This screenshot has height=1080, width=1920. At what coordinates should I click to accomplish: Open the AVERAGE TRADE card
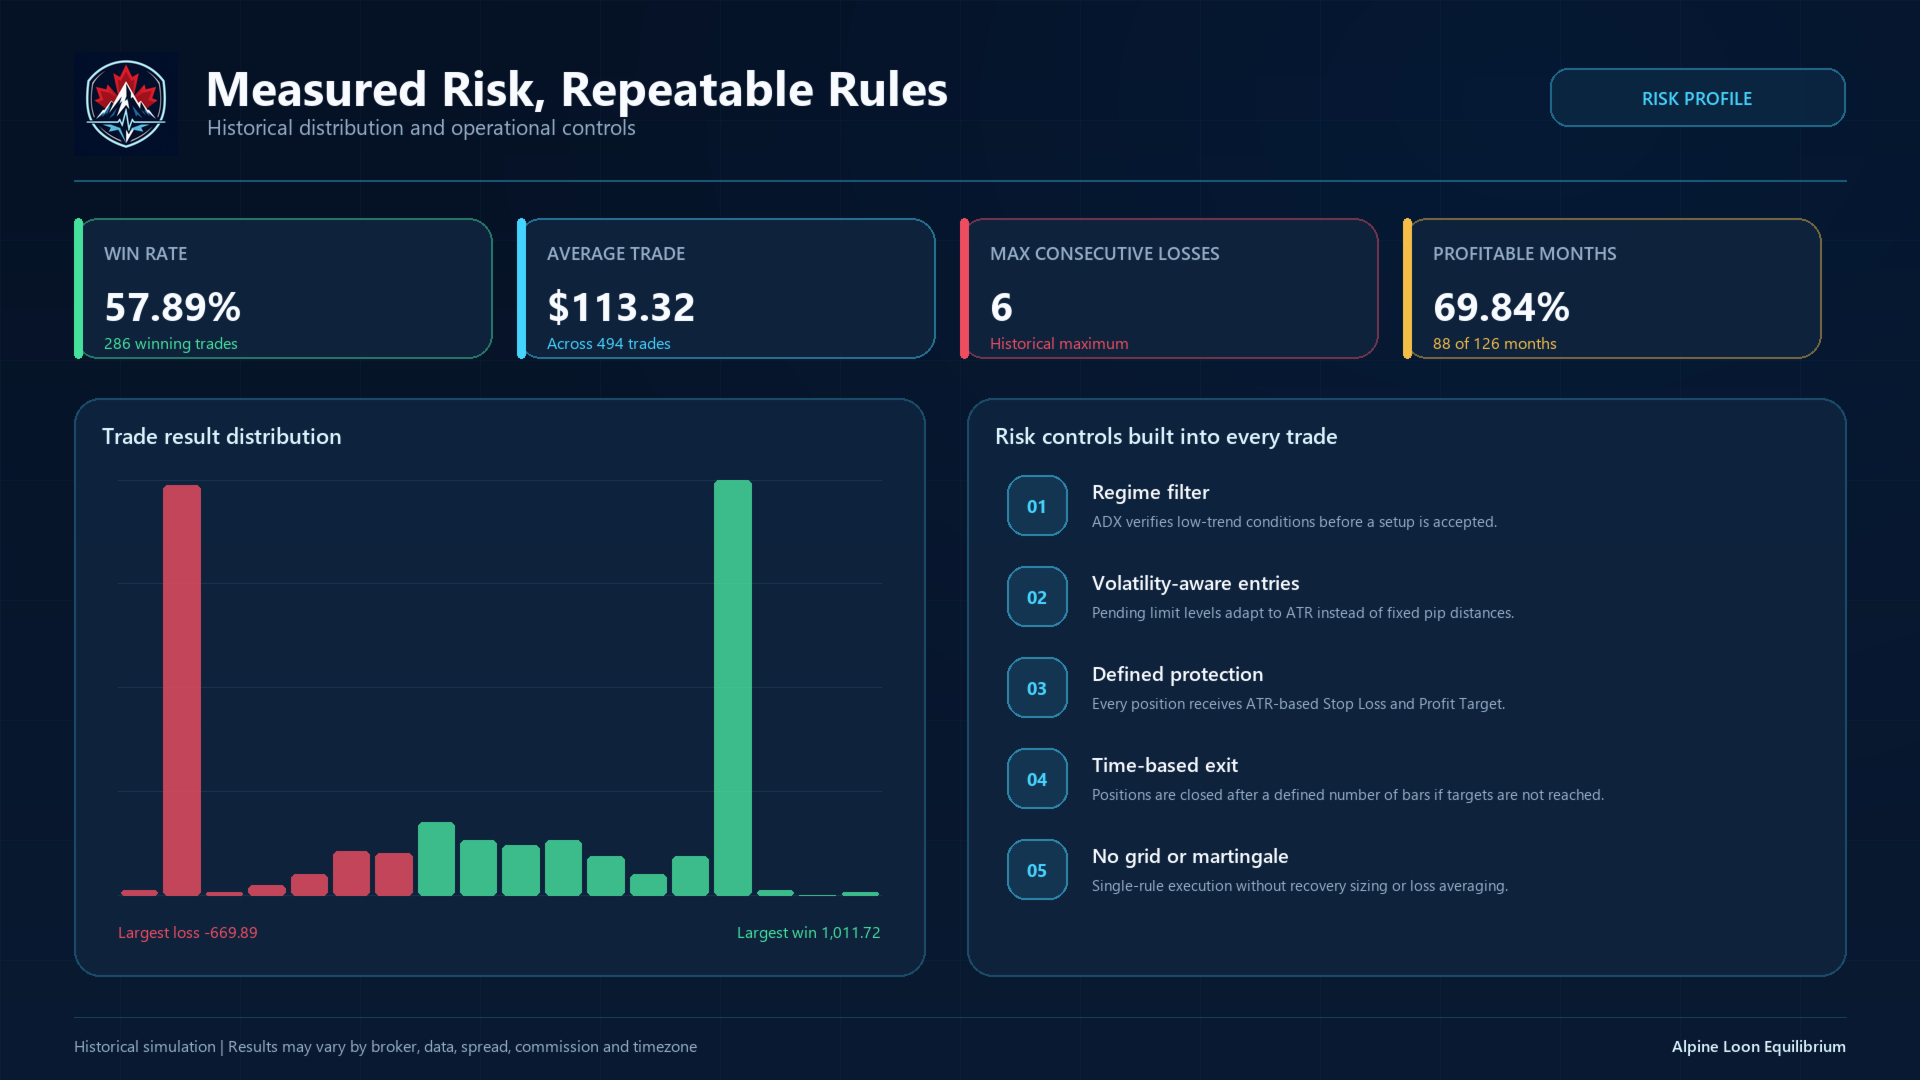pos(726,288)
